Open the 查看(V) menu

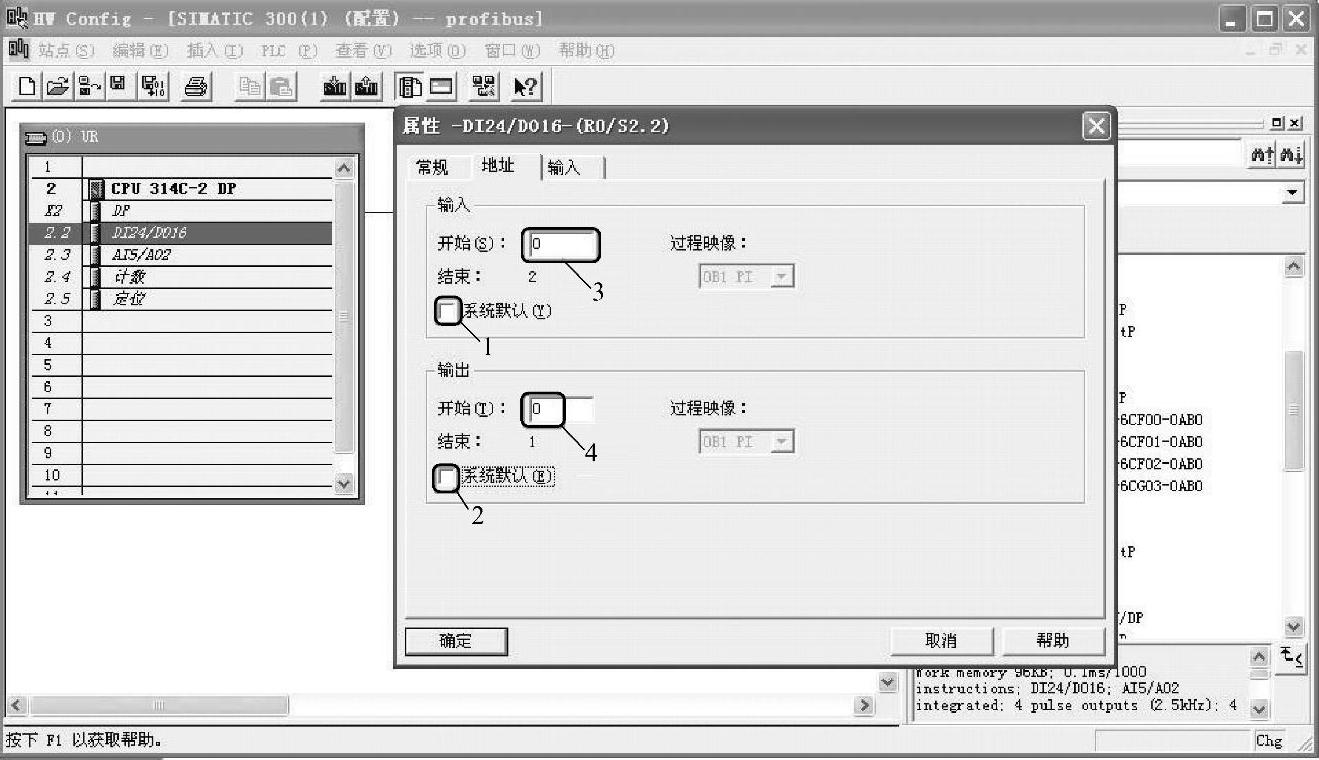click(363, 50)
